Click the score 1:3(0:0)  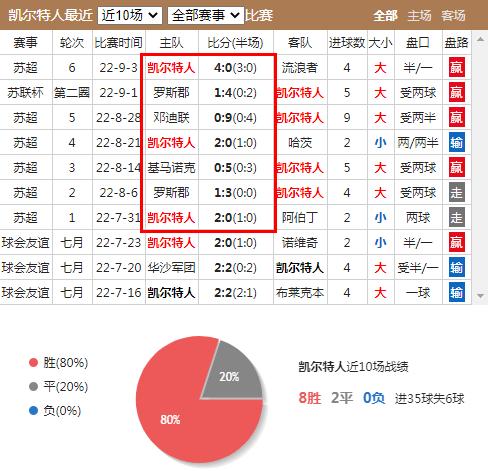235,192
